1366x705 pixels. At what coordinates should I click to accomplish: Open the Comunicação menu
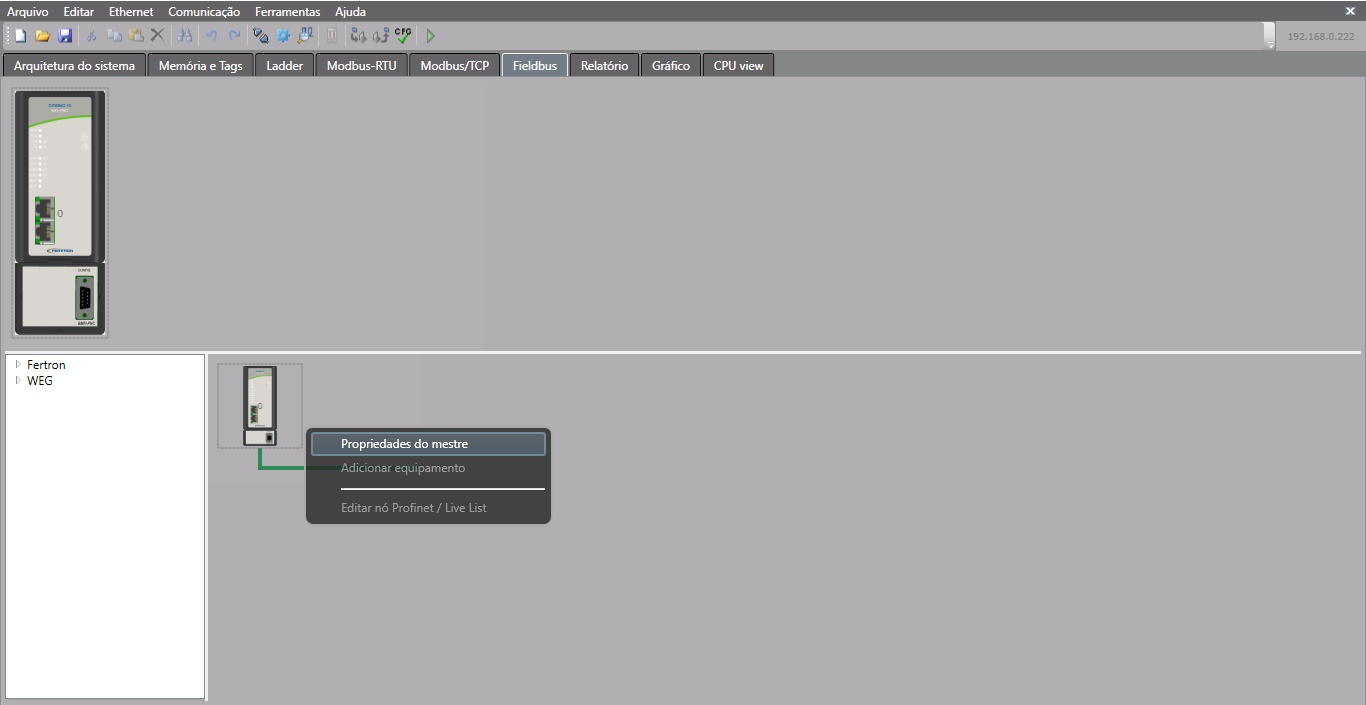tap(204, 12)
